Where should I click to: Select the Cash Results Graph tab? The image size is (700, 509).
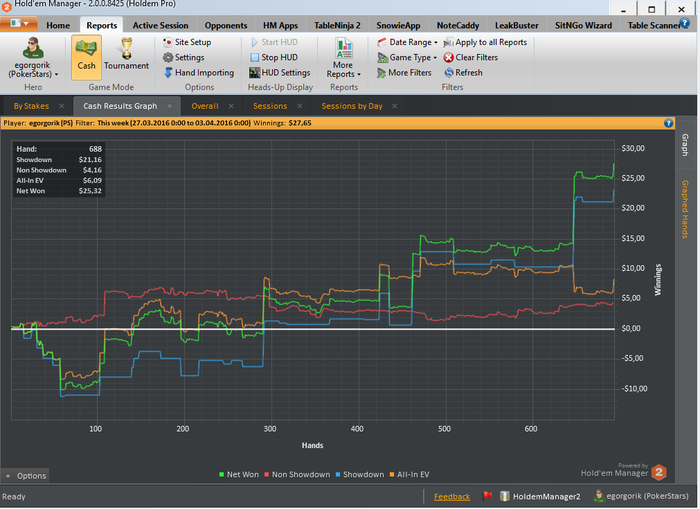(120, 106)
